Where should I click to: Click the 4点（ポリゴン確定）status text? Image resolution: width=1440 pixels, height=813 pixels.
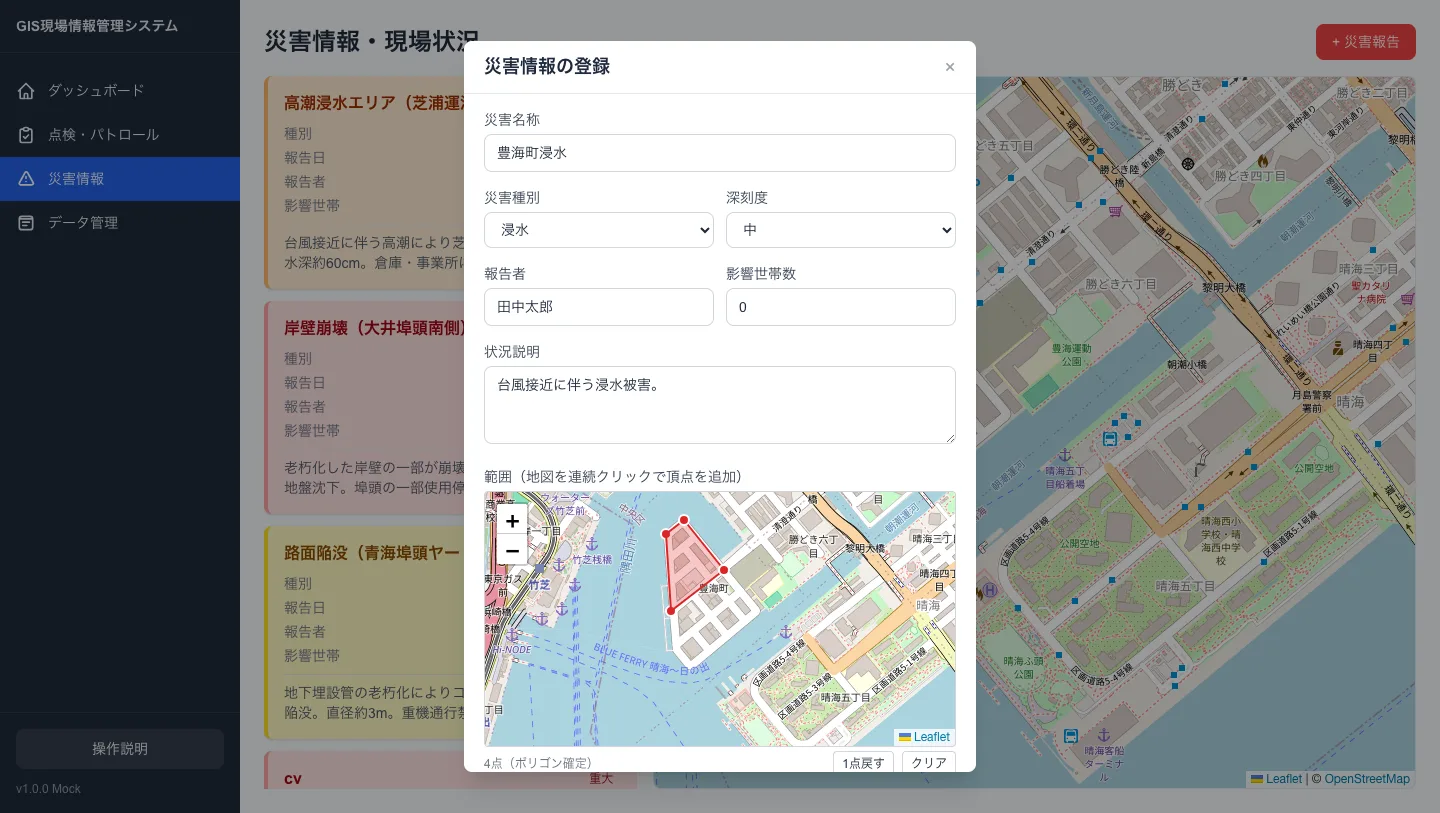click(x=538, y=763)
